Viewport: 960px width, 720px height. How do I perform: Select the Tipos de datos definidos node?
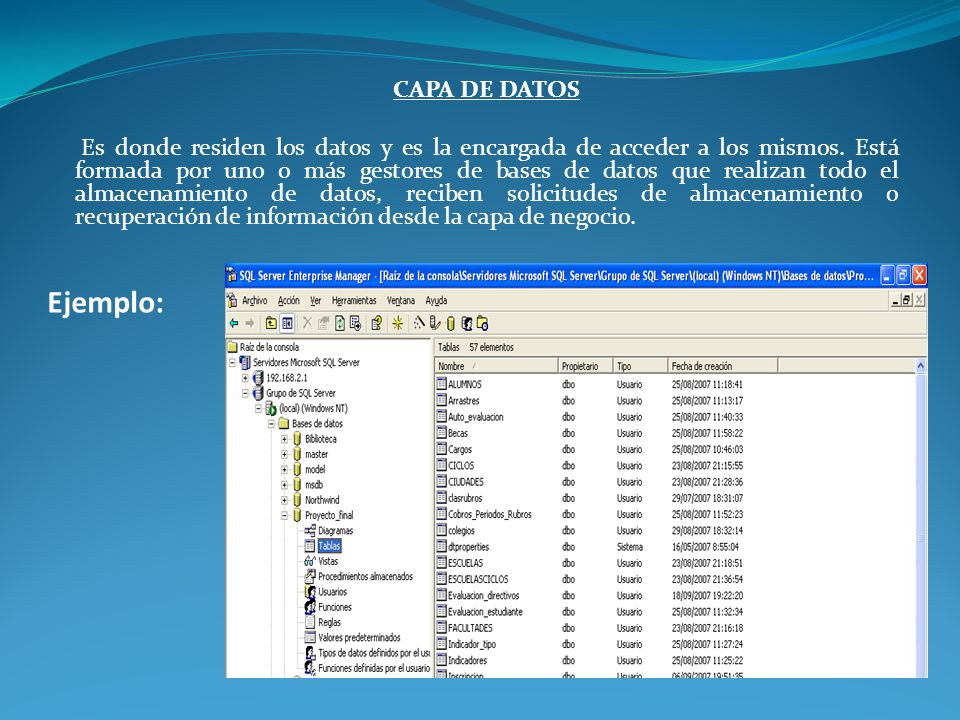coord(374,653)
